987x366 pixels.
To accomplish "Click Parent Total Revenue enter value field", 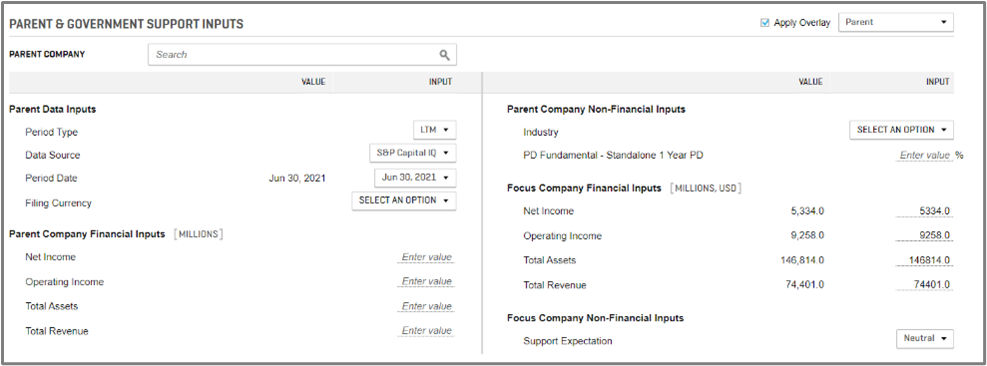I will tap(426, 331).
